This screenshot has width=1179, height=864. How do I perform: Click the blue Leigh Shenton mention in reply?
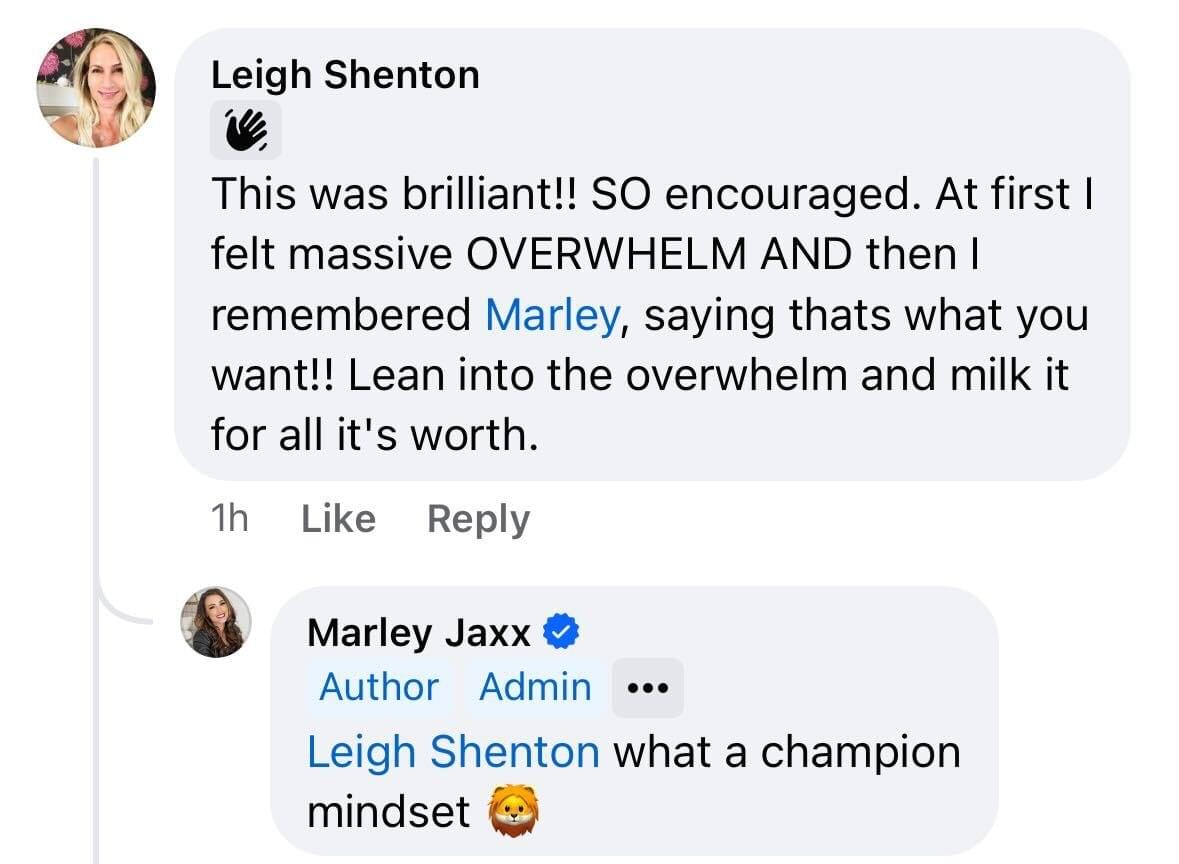click(453, 751)
